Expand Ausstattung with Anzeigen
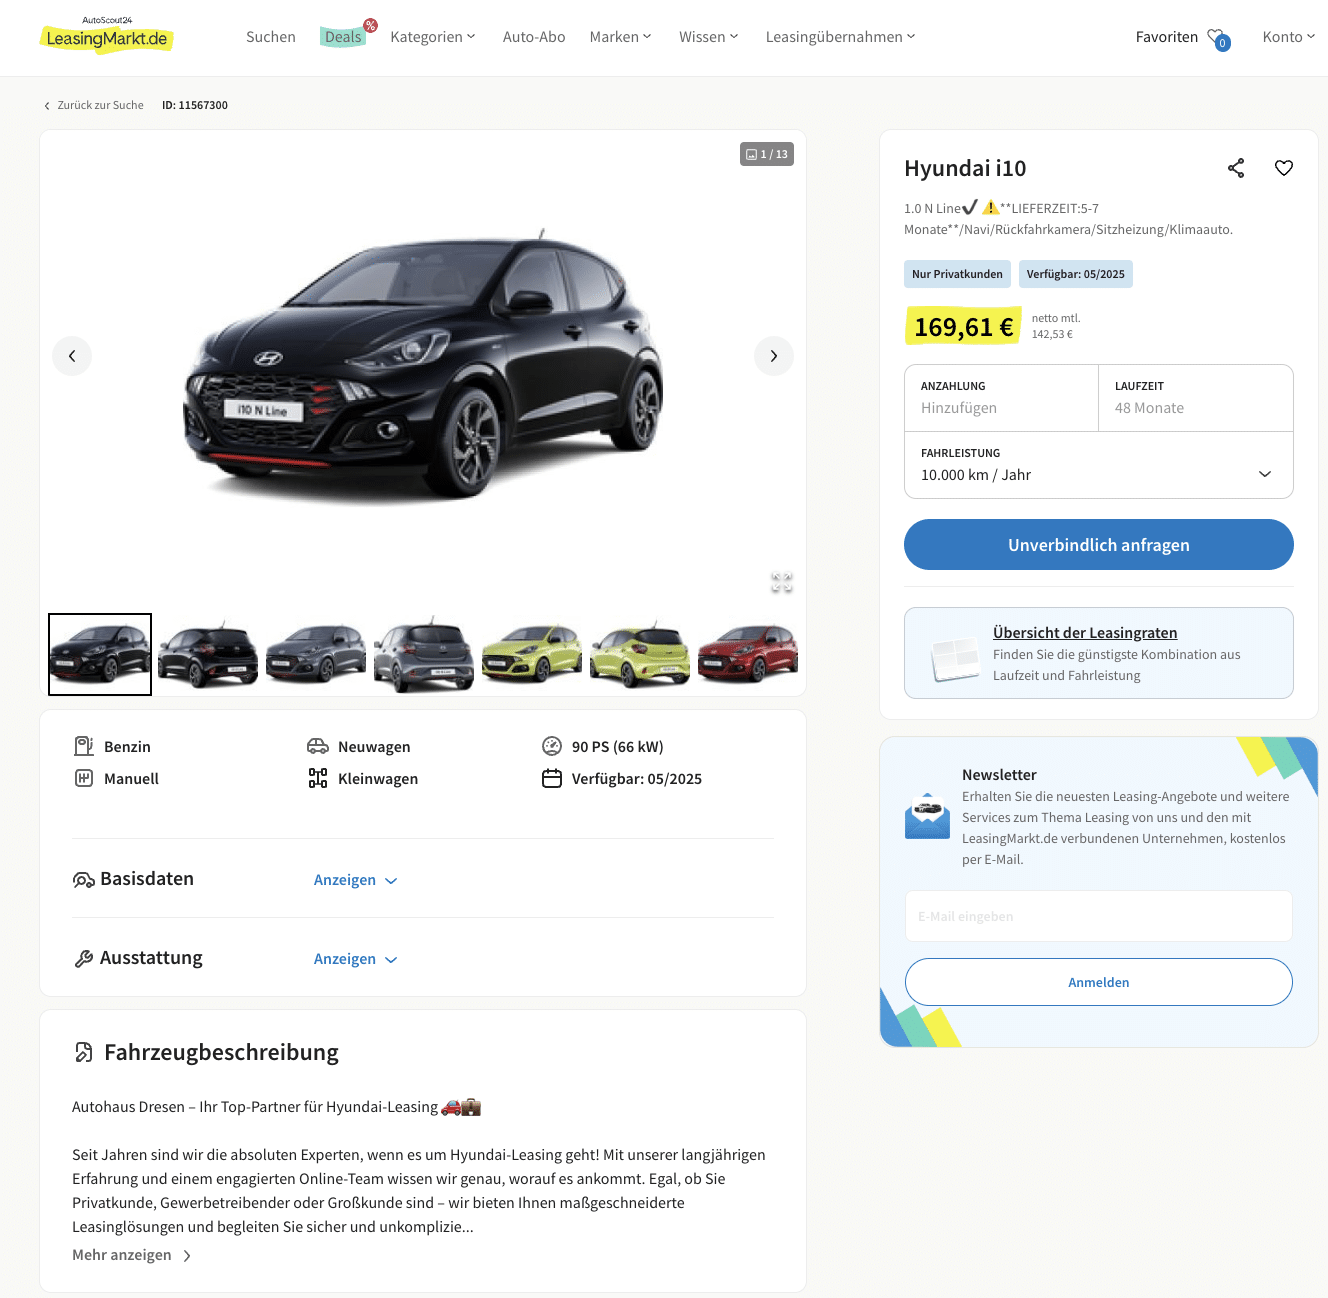Image resolution: width=1328 pixels, height=1298 pixels. [x=356, y=959]
